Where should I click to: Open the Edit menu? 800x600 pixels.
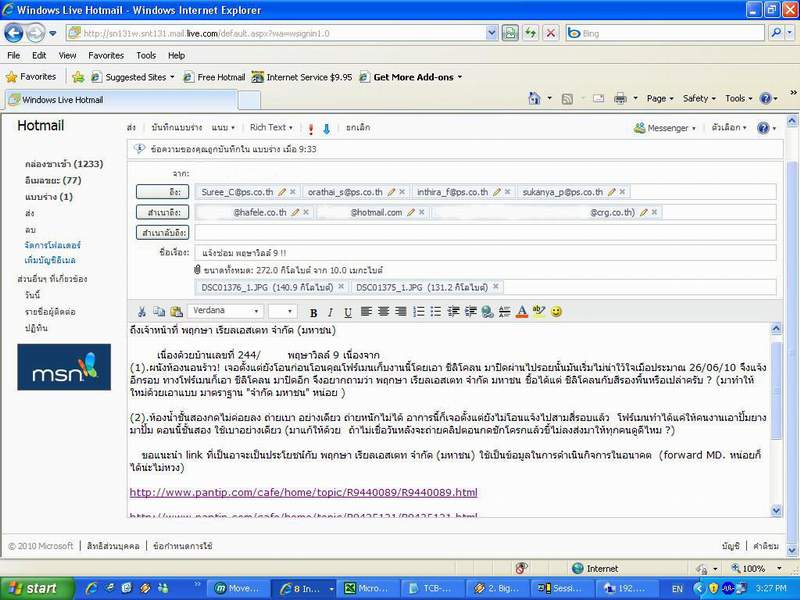(x=39, y=55)
